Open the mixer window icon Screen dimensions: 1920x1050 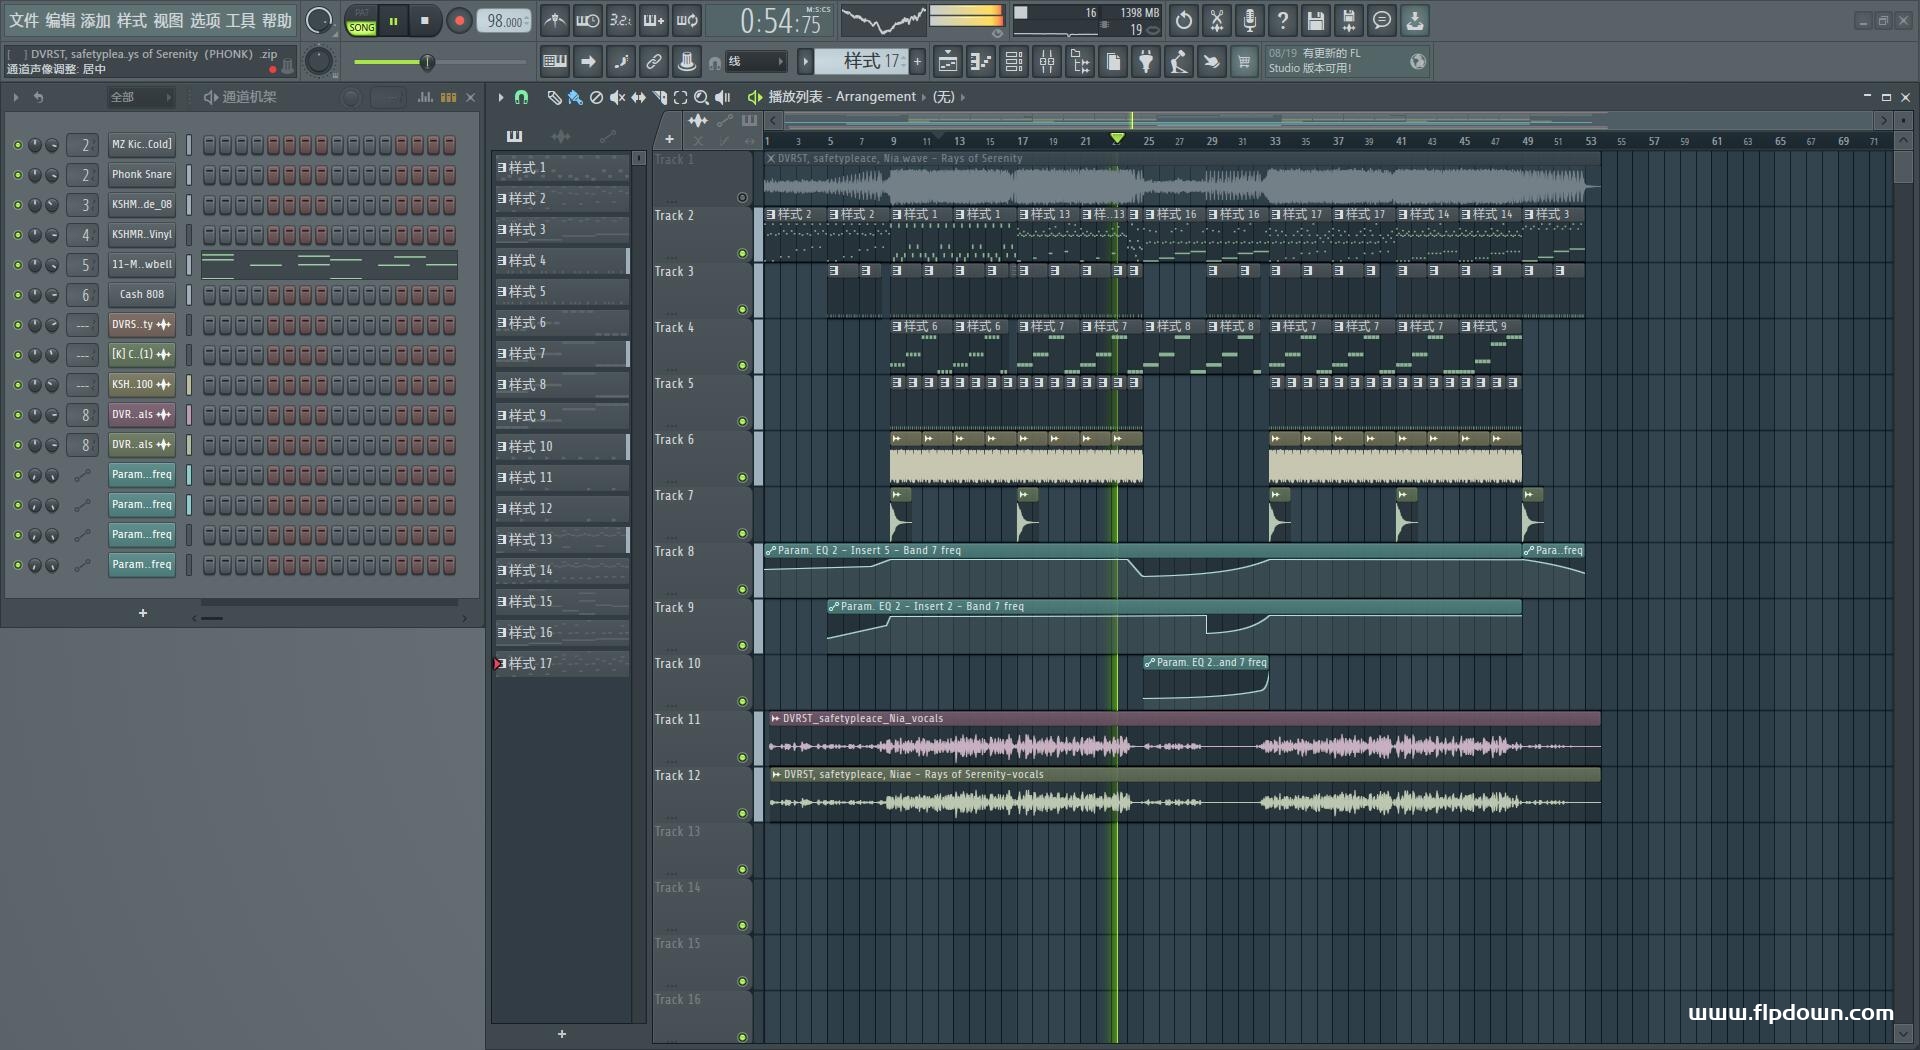click(x=1047, y=62)
